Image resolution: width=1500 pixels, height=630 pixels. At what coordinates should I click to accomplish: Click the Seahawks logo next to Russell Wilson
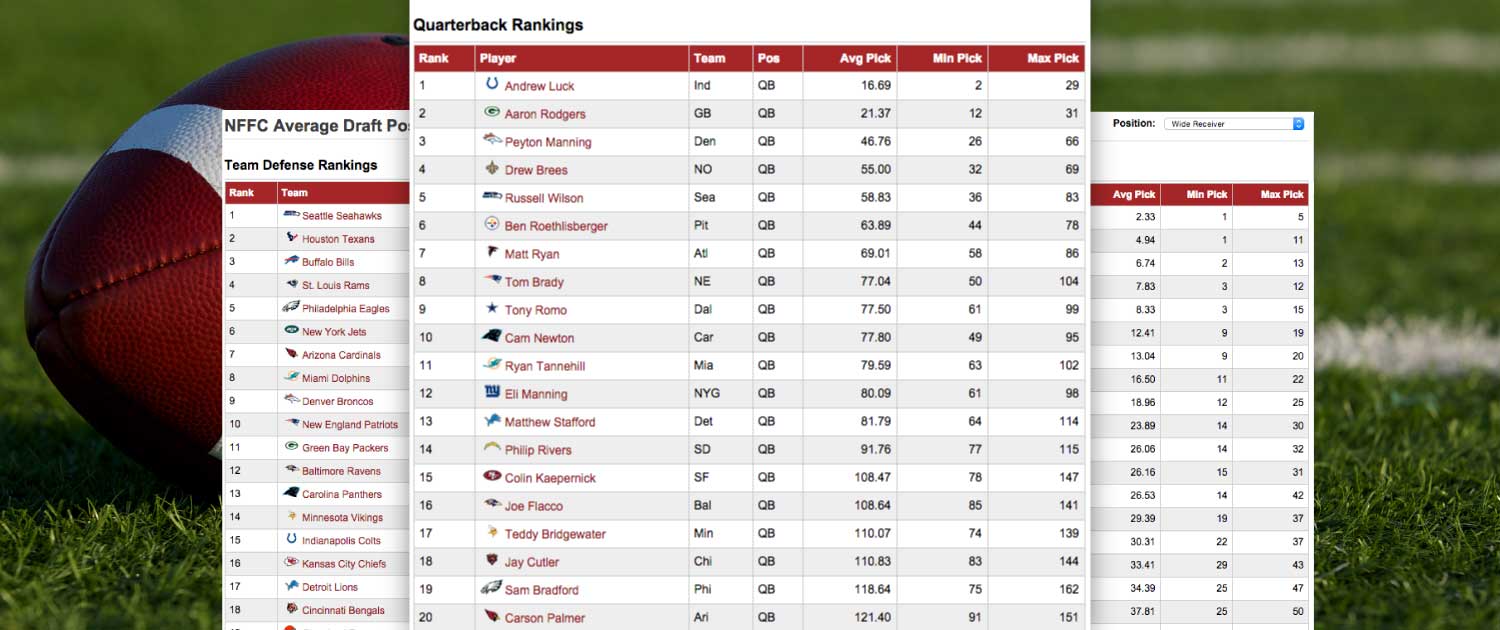click(x=490, y=197)
